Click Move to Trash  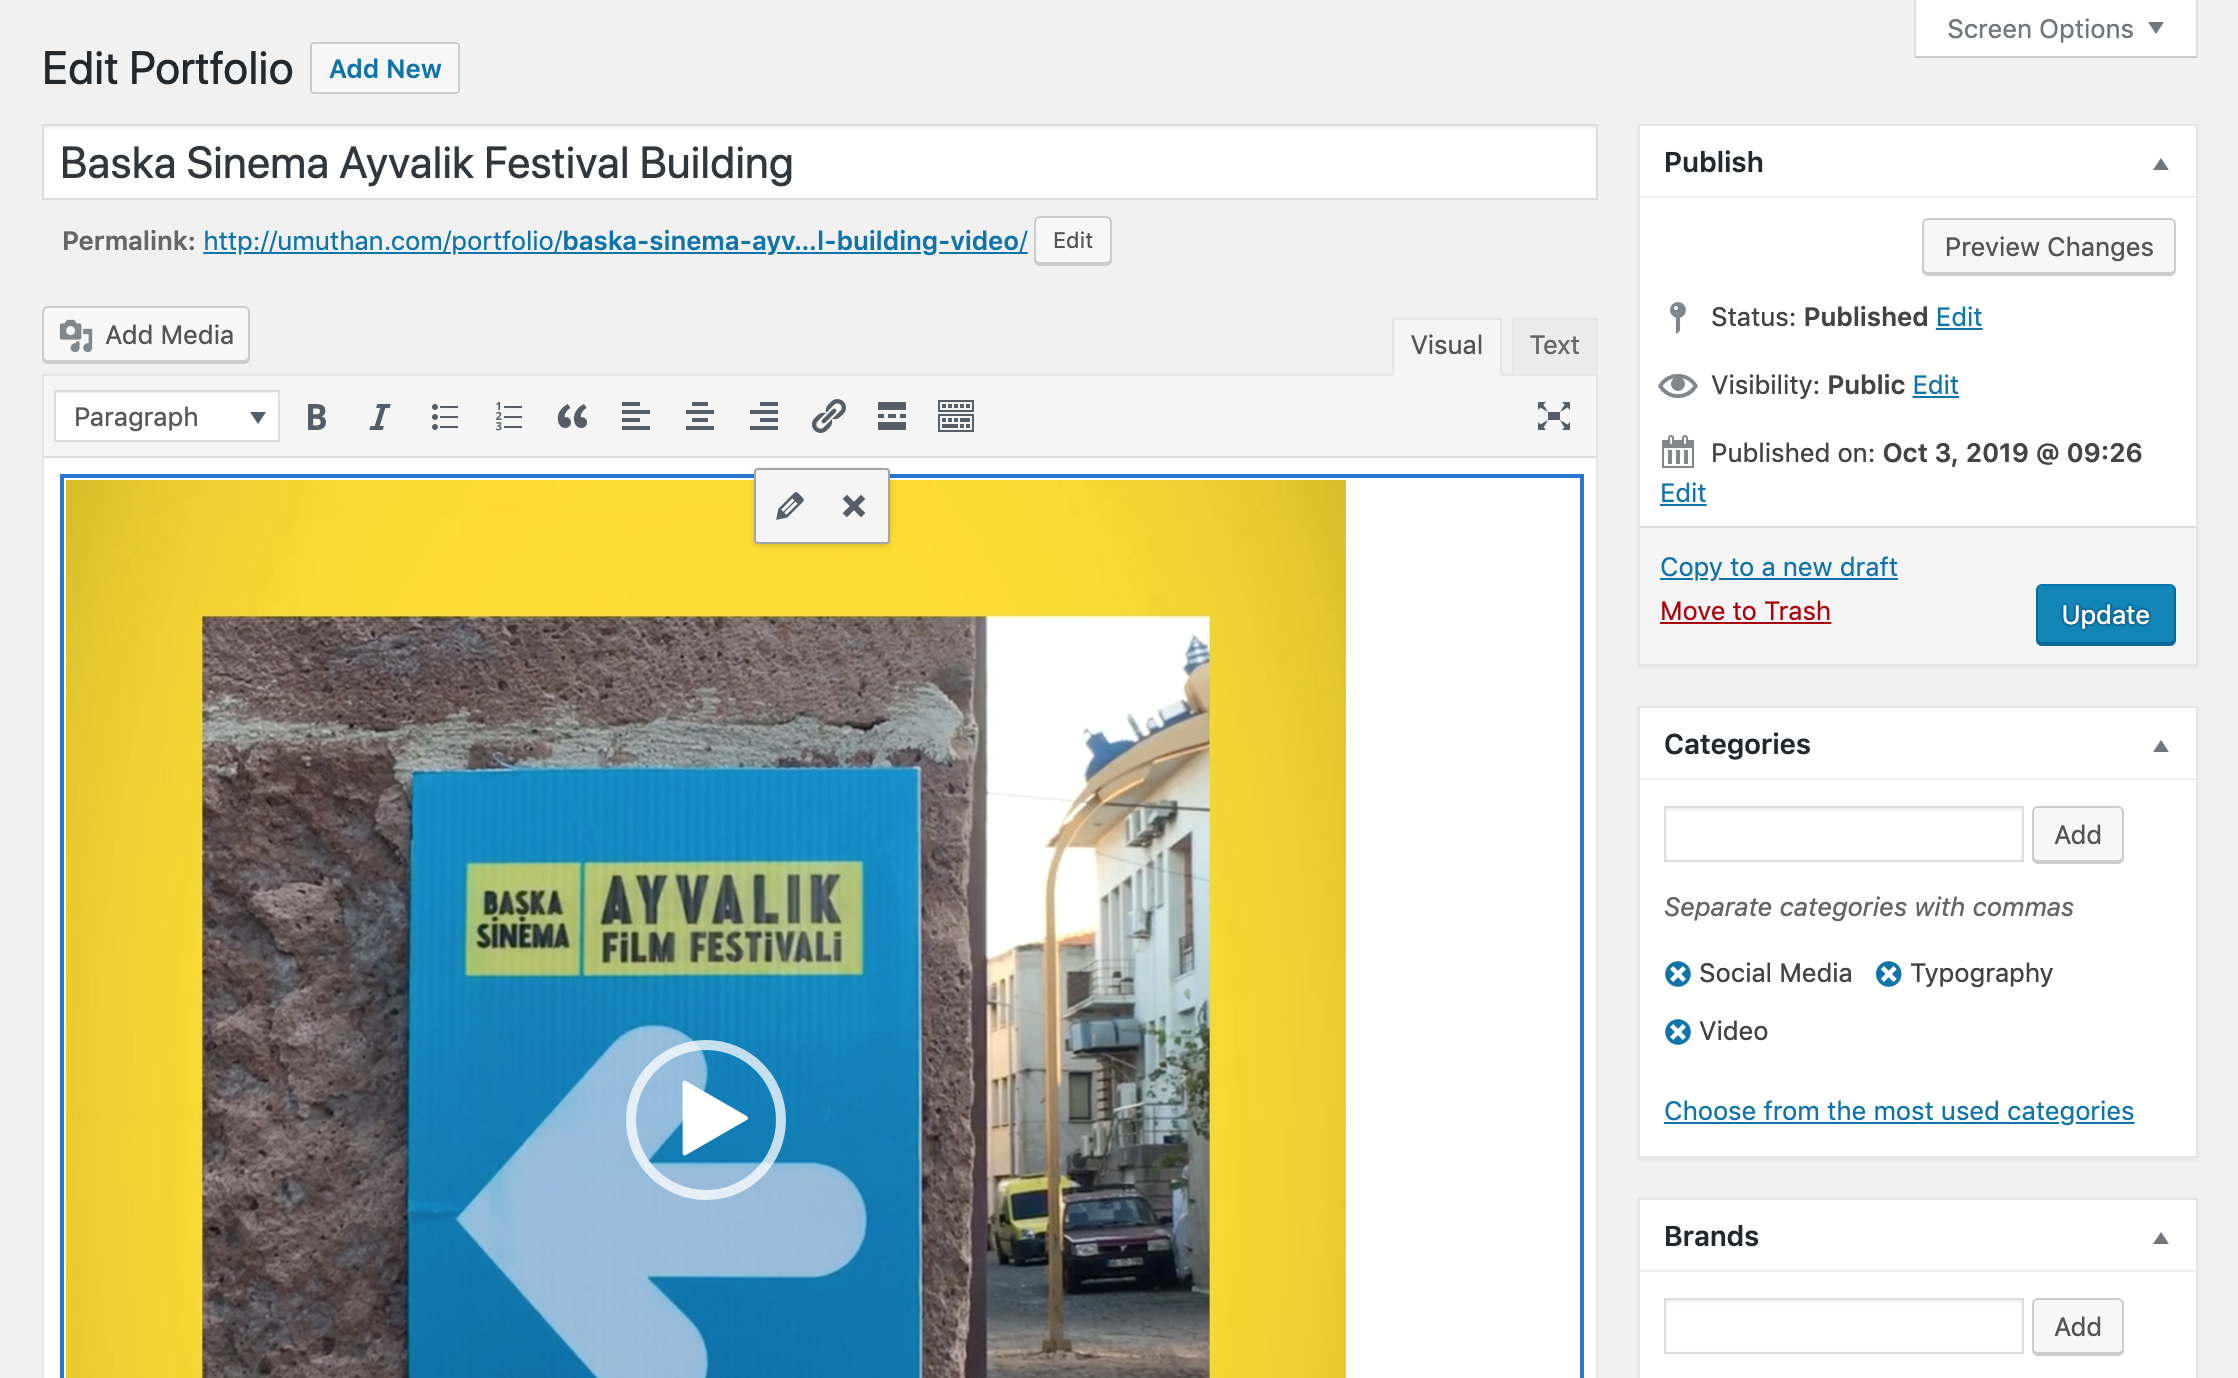[x=1745, y=611]
